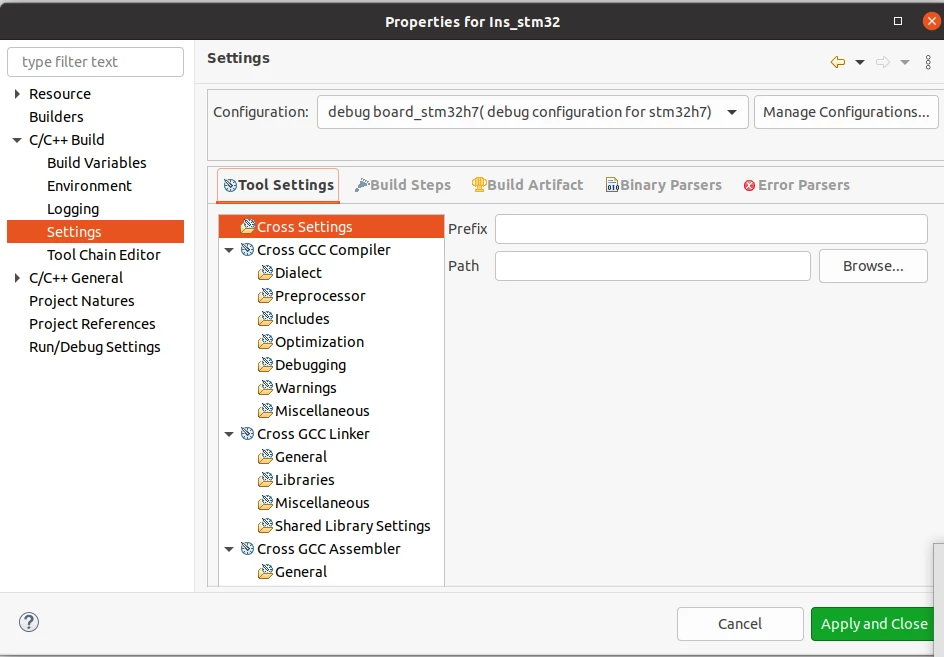Click the Binary Parsers tab icon

pos(612,185)
